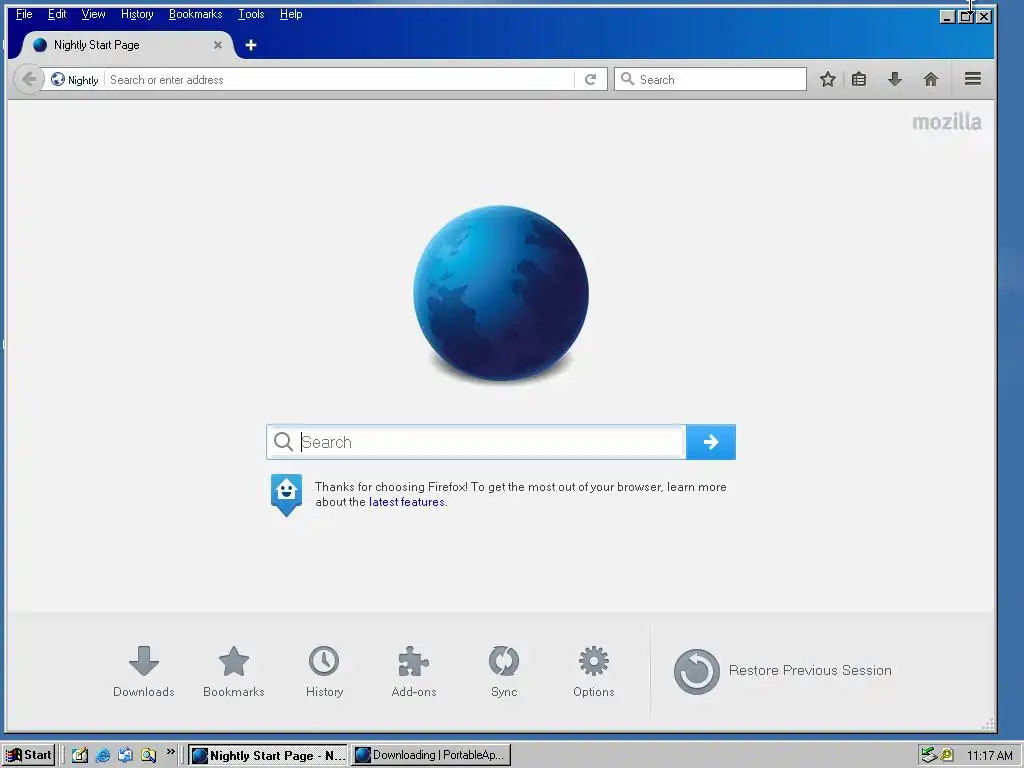
Task: Open Bookmarks from the start page
Action: click(234, 671)
